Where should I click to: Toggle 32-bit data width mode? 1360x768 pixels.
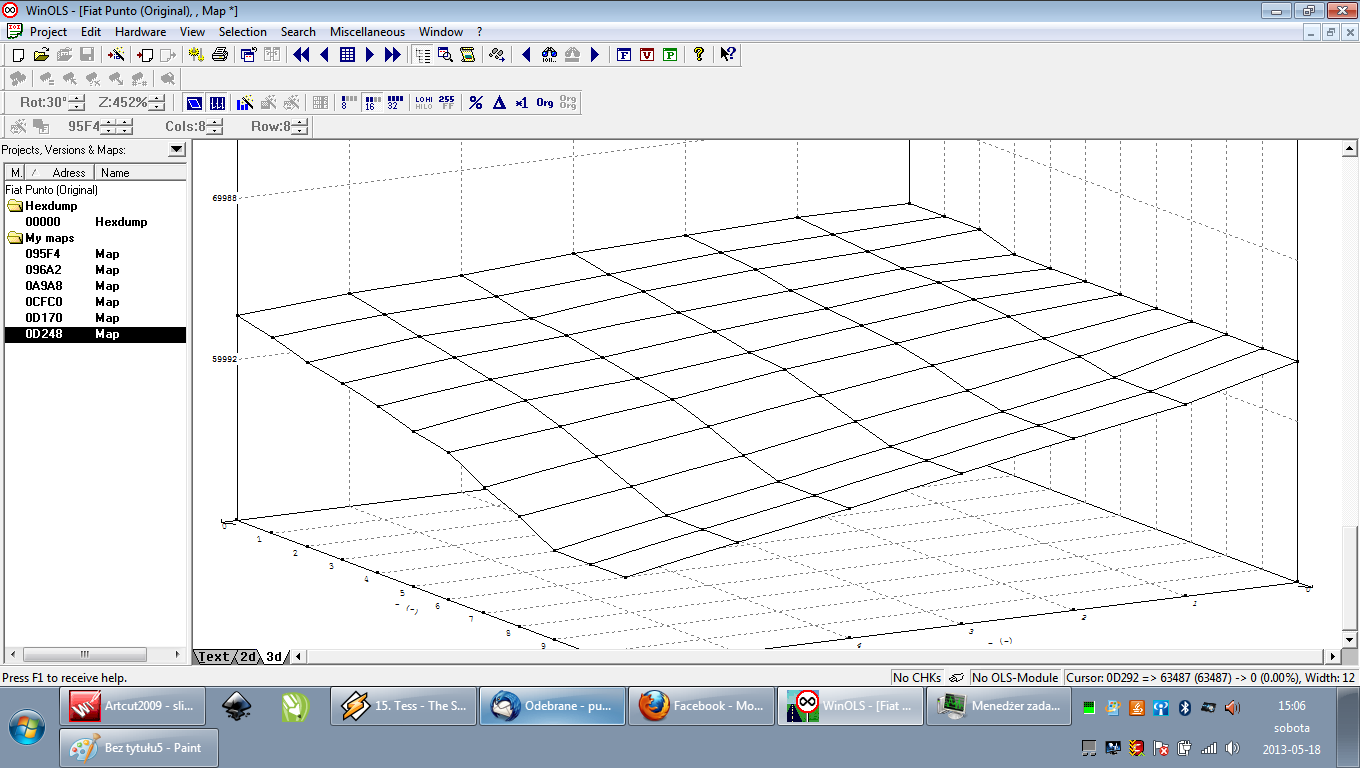pos(393,102)
